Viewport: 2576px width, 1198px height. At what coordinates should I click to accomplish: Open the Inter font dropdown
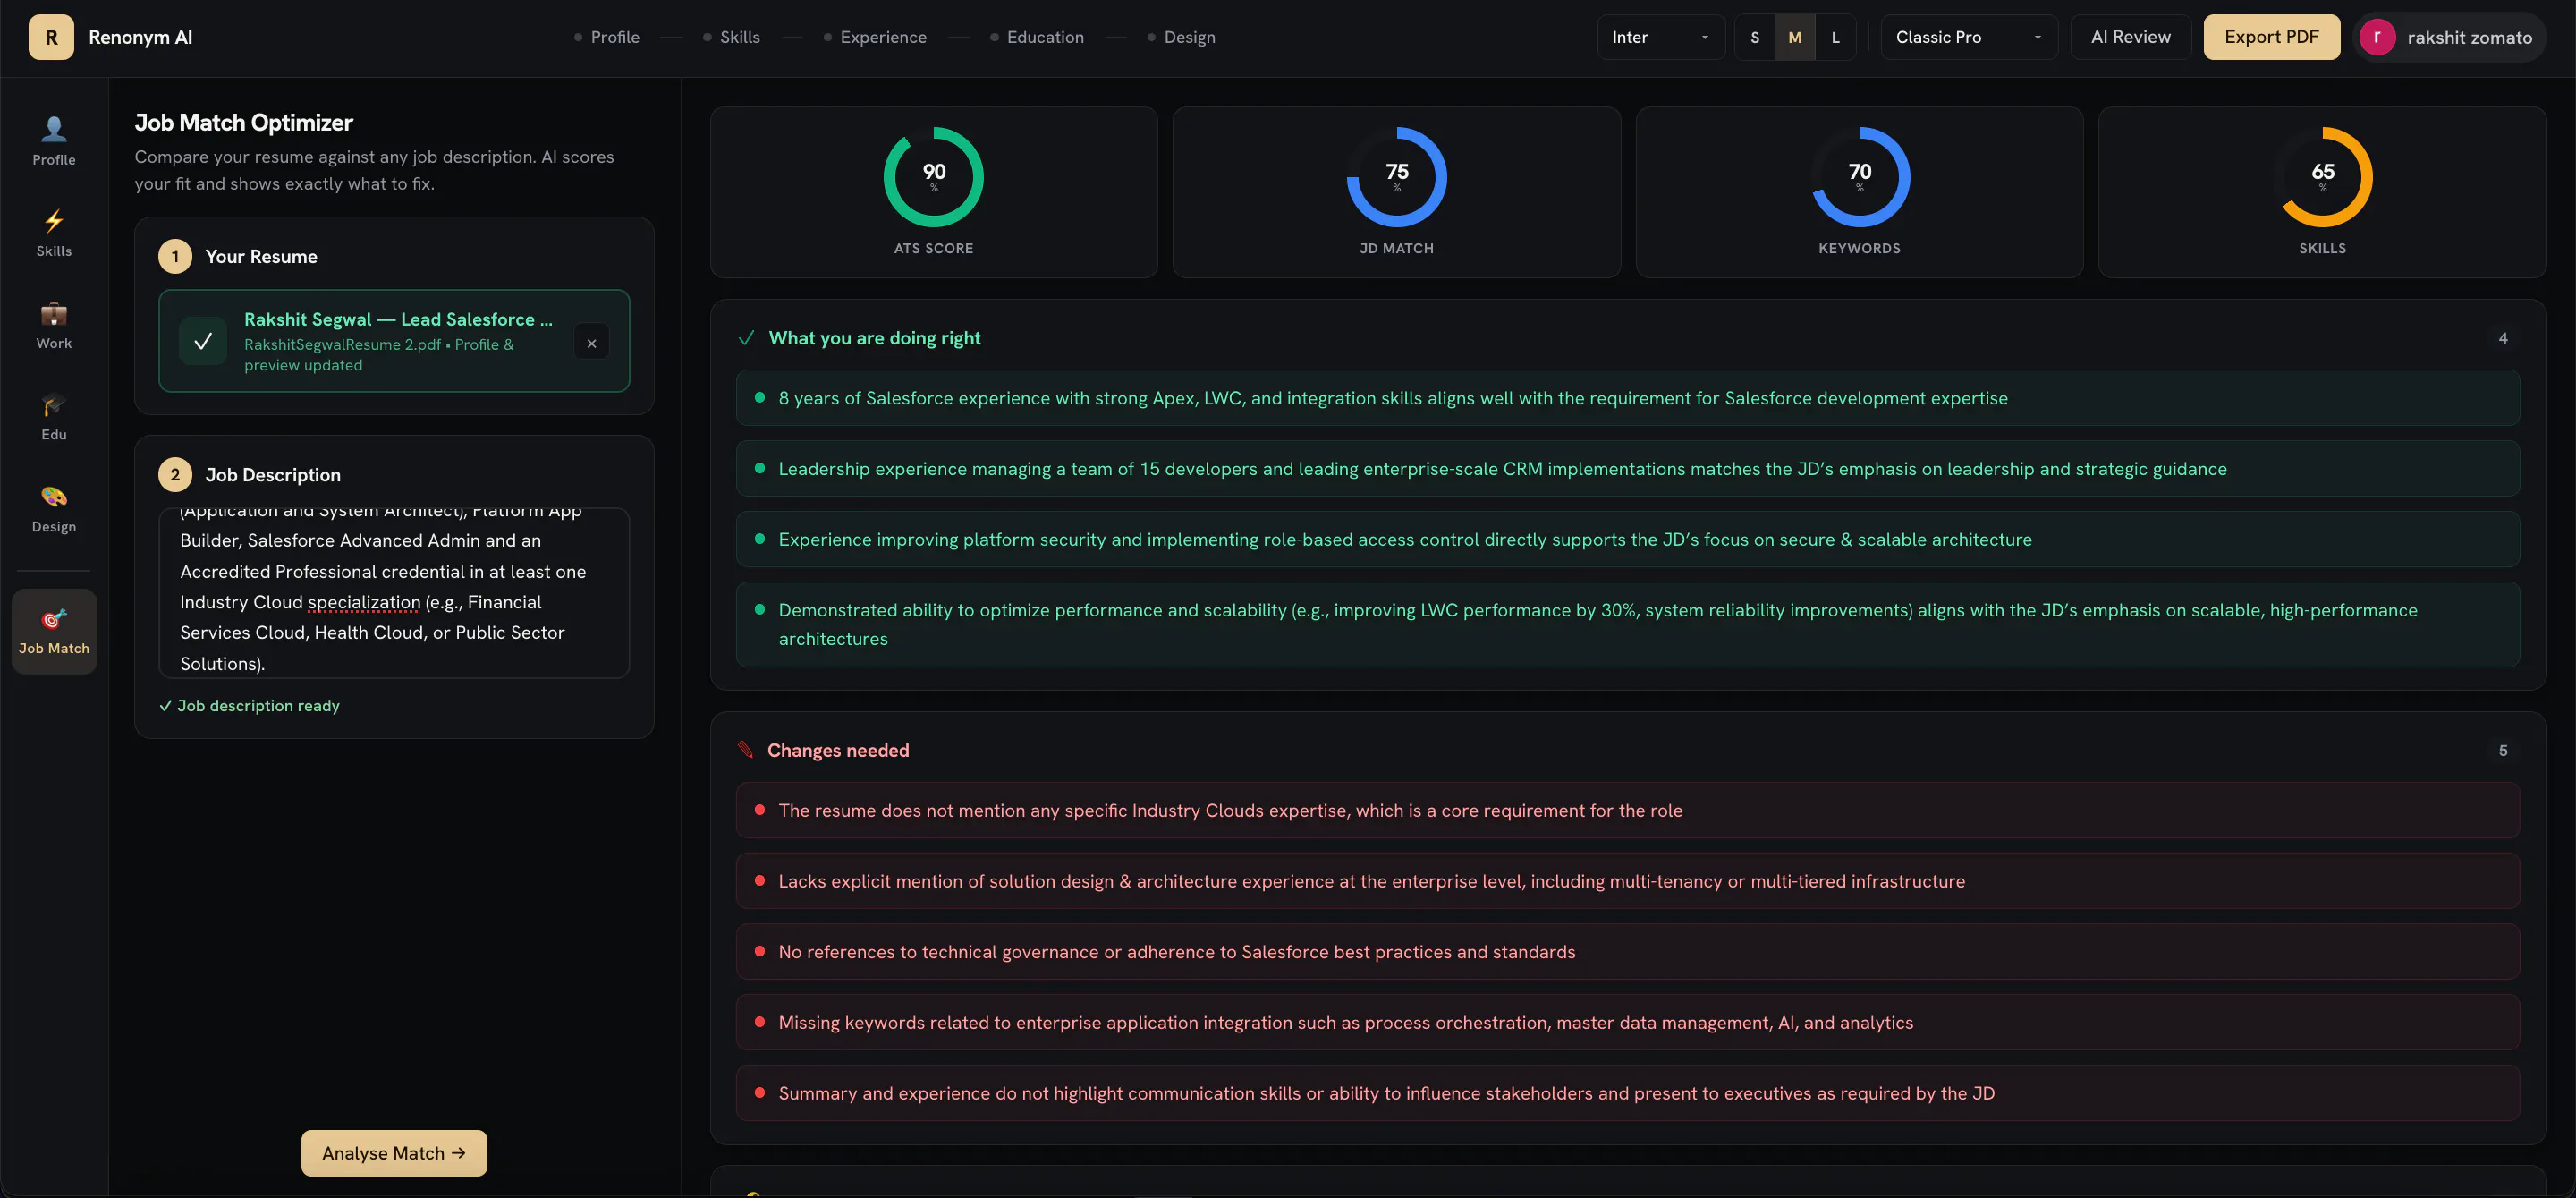1660,37
